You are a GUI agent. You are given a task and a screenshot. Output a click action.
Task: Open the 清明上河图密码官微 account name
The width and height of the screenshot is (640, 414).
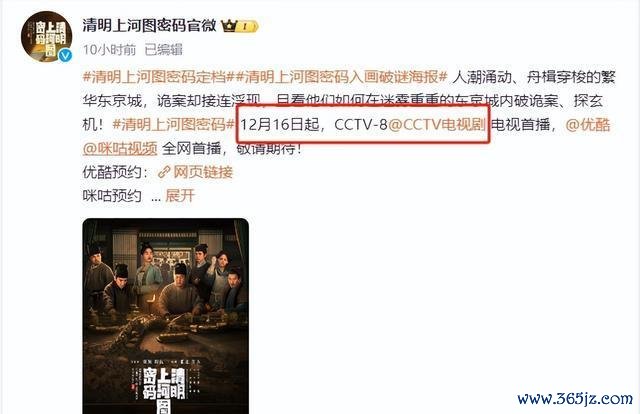[x=149, y=26]
